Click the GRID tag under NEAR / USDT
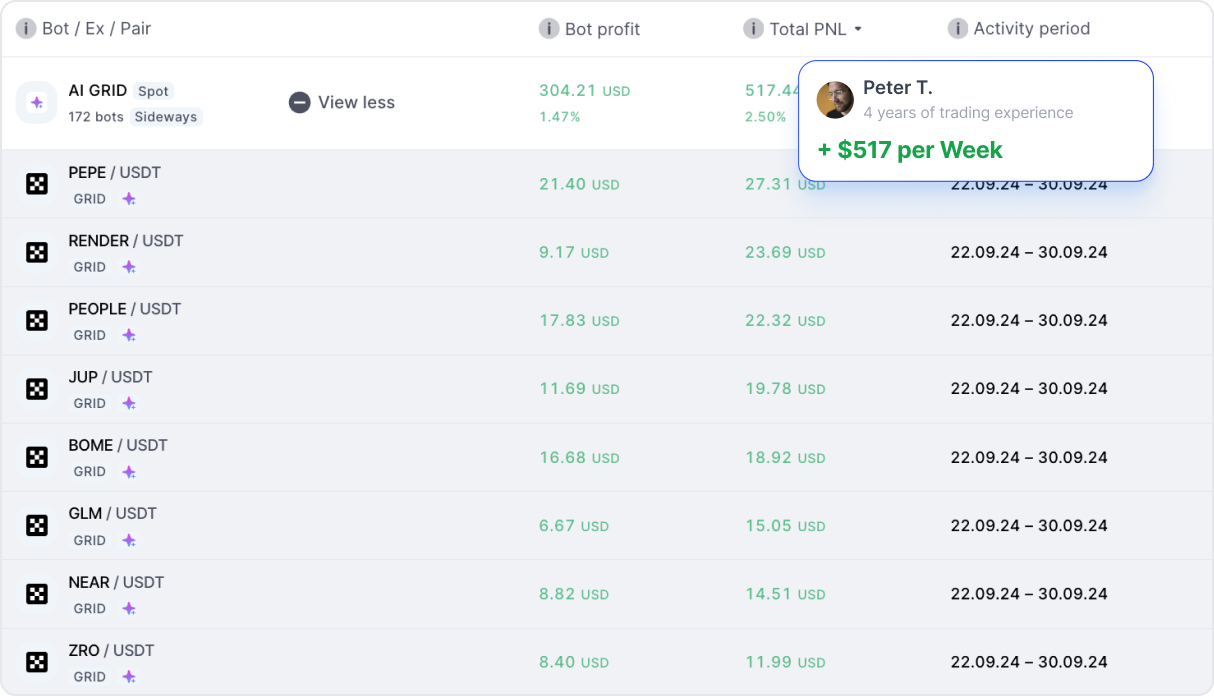The width and height of the screenshot is (1214, 696). (90, 608)
